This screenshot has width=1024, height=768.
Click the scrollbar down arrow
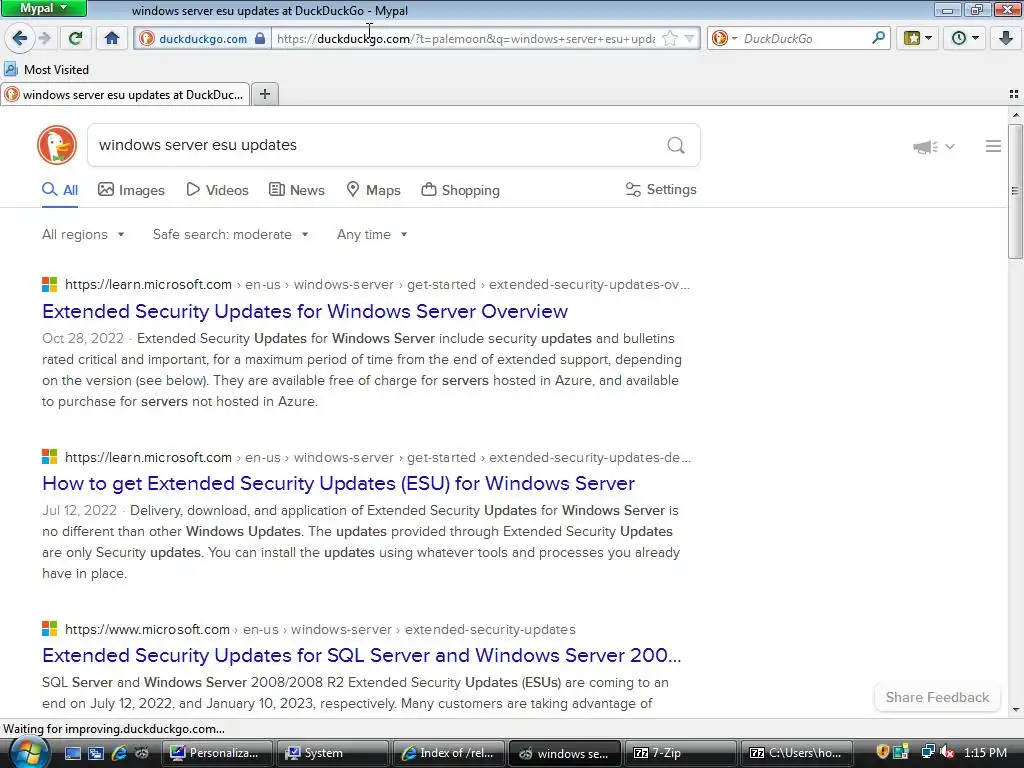click(1016, 710)
